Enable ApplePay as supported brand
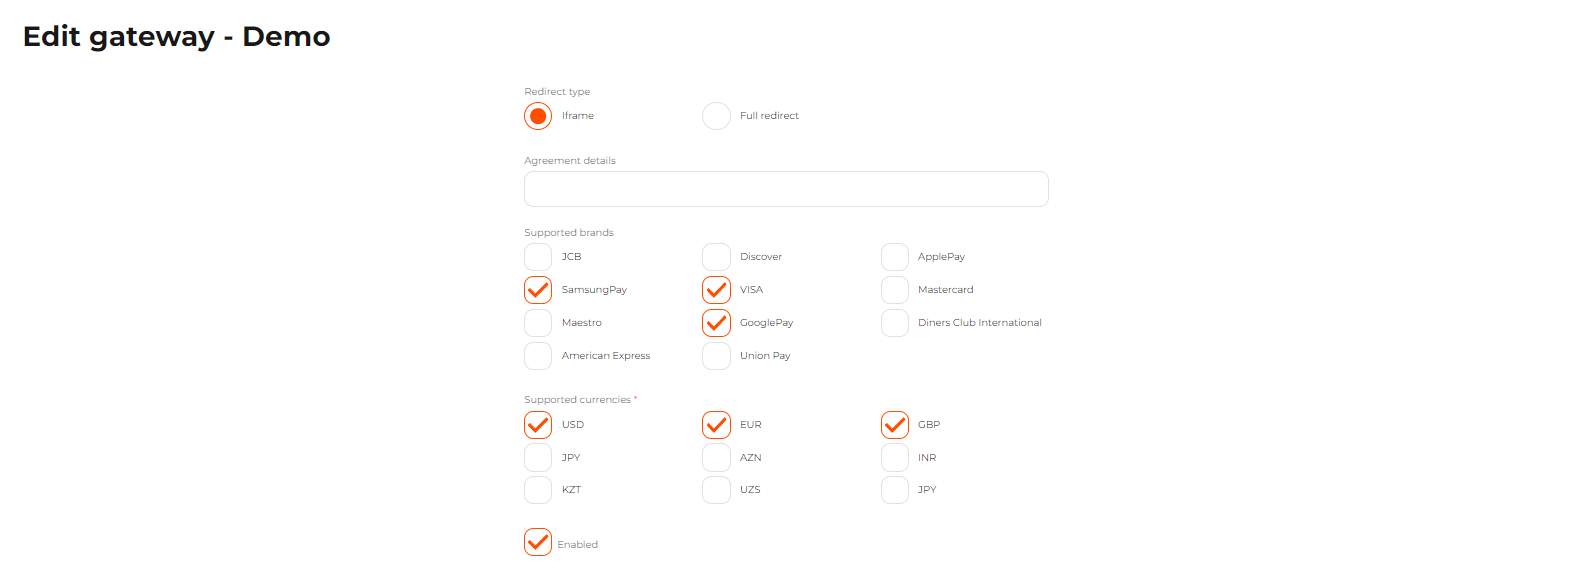Screen dimensions: 1573x576 pyautogui.click(x=895, y=257)
